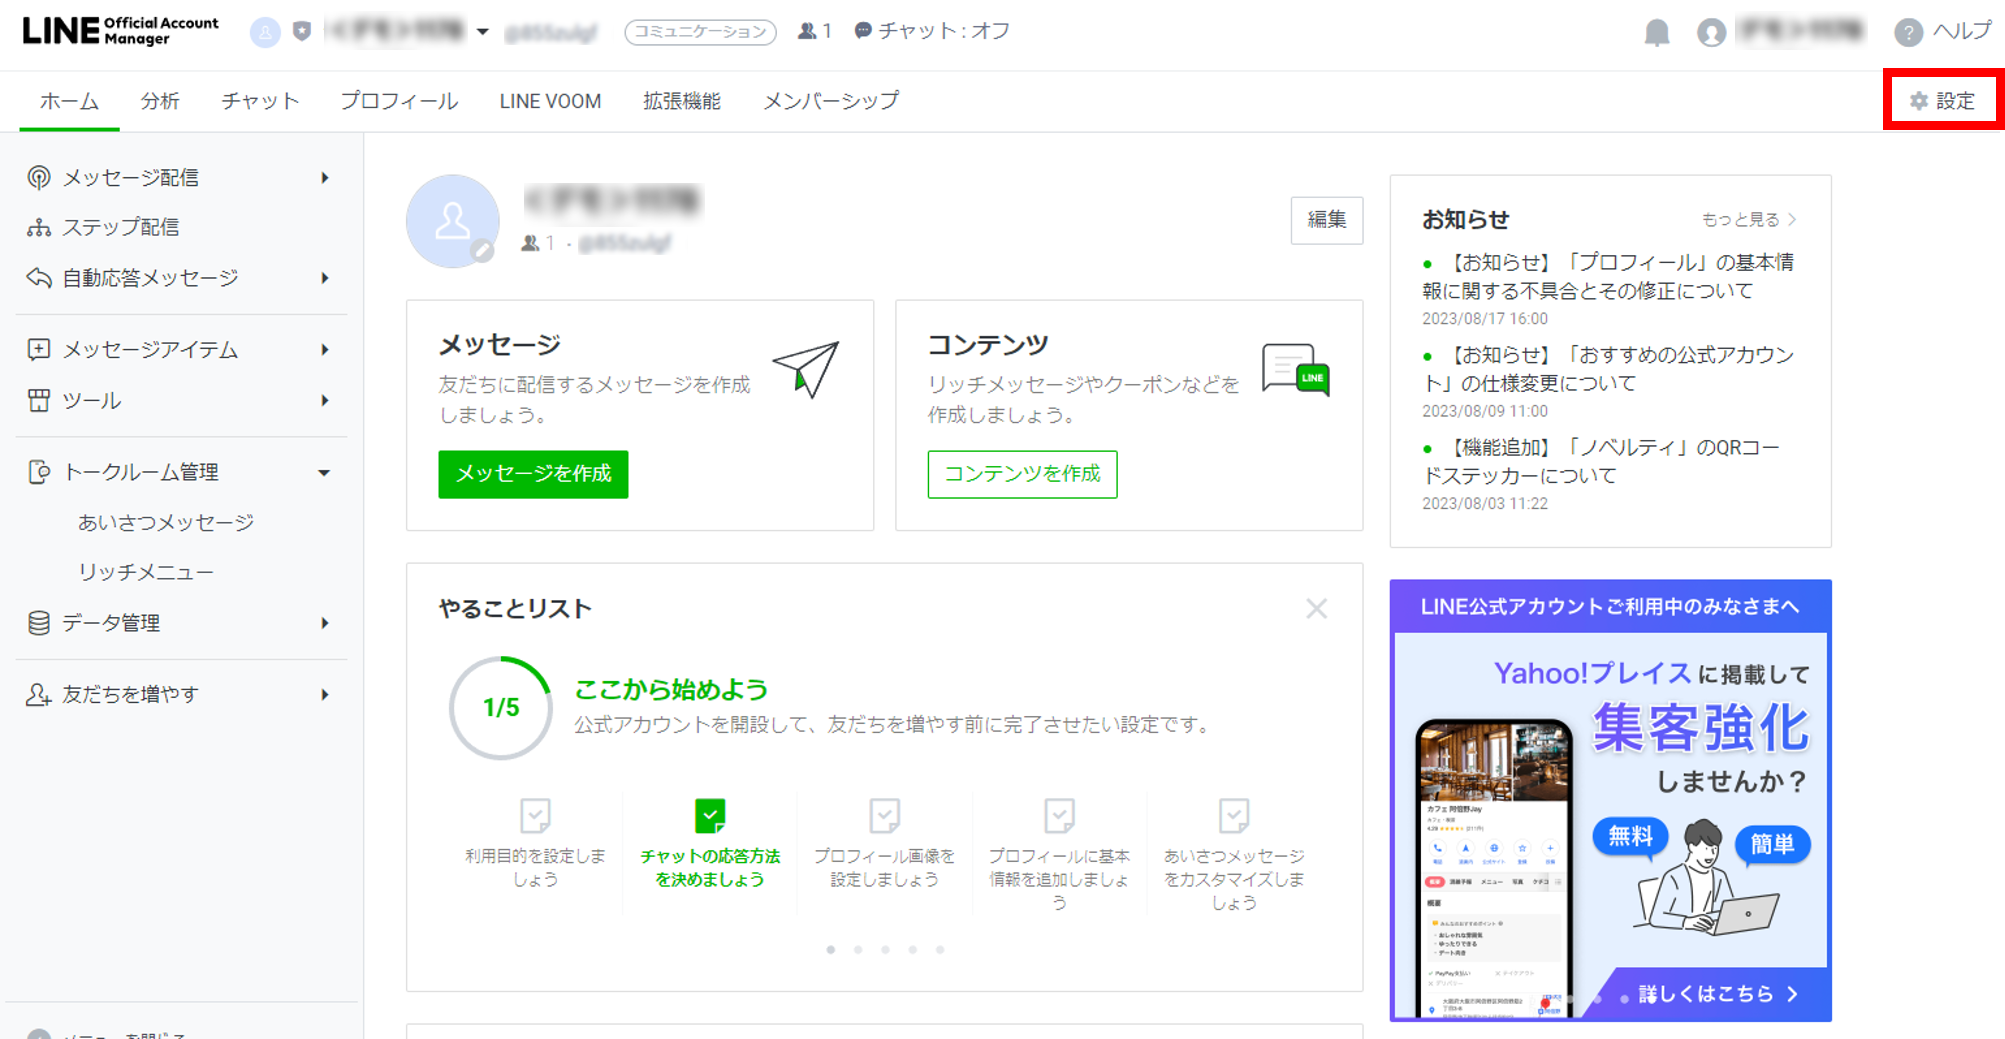Toggle チャットの応答方法を決めましょう checked task
Screen dimensions: 2005x1039
coord(710,816)
